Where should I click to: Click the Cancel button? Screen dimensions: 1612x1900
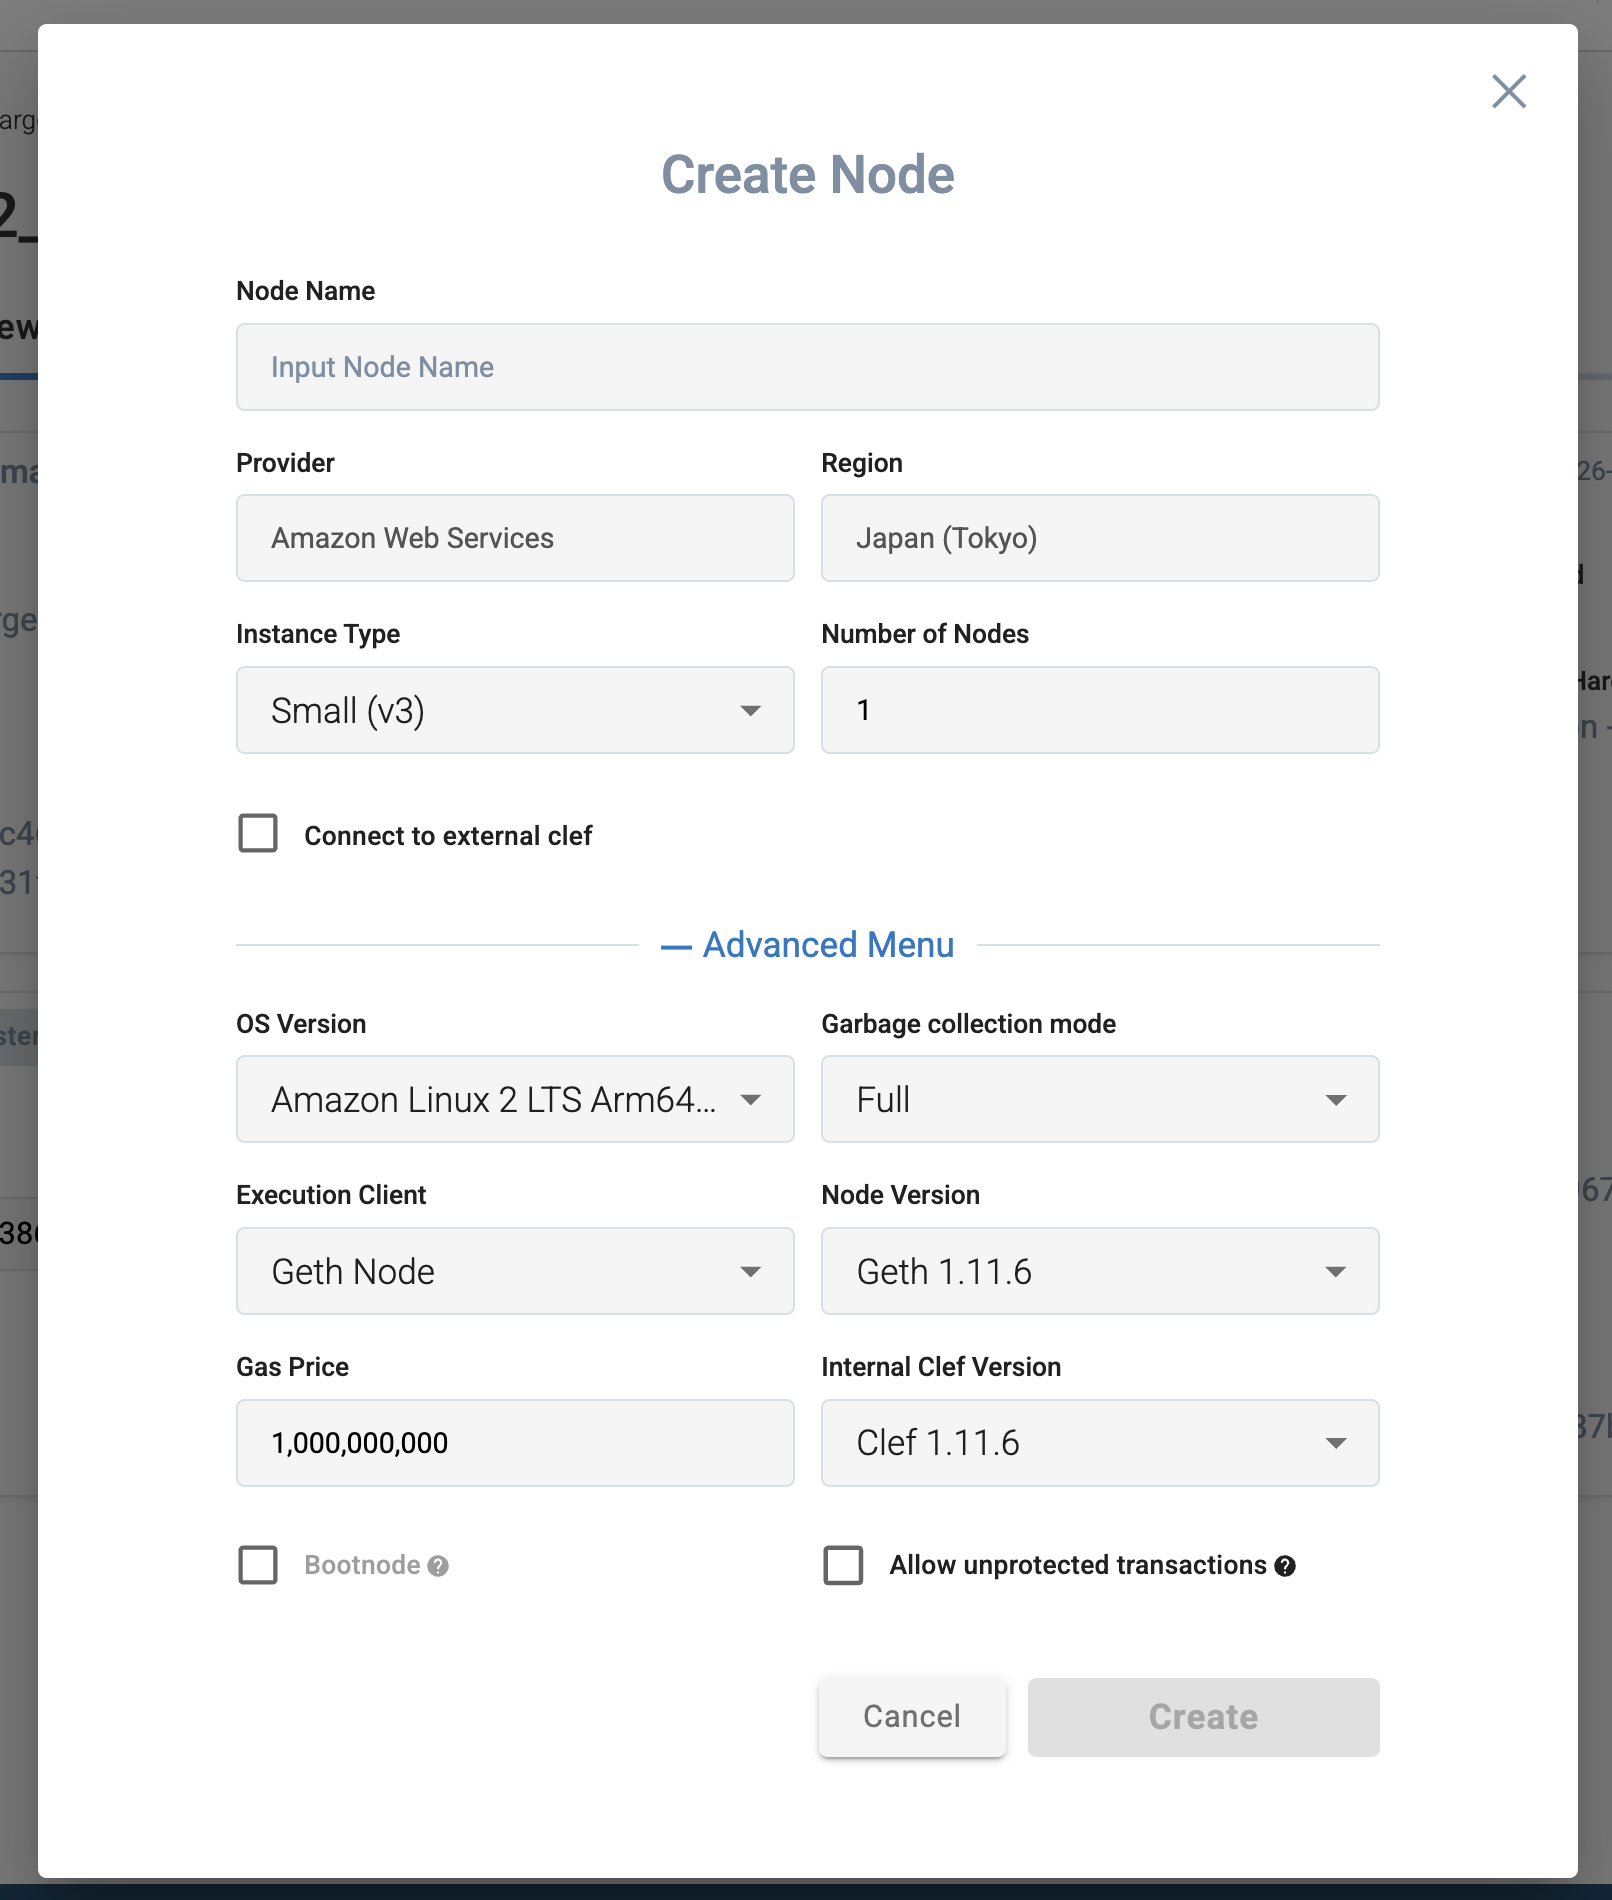pyautogui.click(x=912, y=1716)
